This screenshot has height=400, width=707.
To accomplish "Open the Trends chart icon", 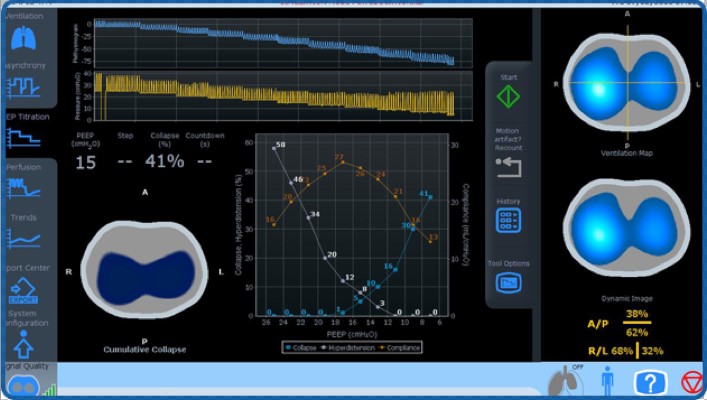I will [x=22, y=238].
